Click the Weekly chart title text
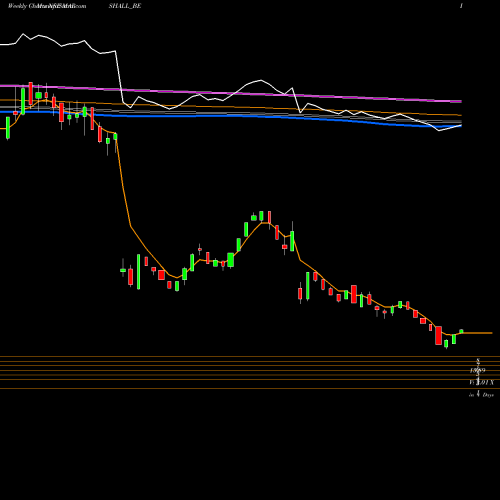Viewport: 500px width, 500px height. pyautogui.click(x=47, y=6)
